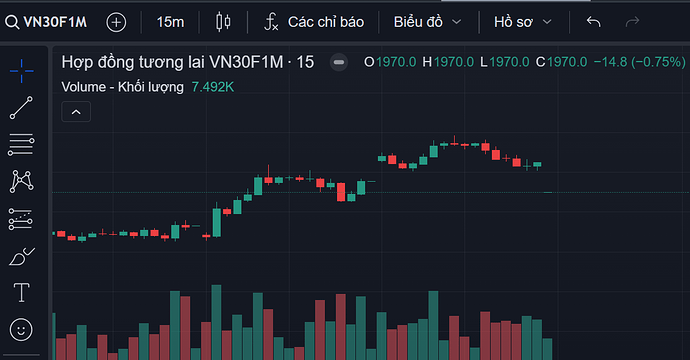The image size is (690, 360).
Task: Click the close price C1970.0
Action: [561, 62]
